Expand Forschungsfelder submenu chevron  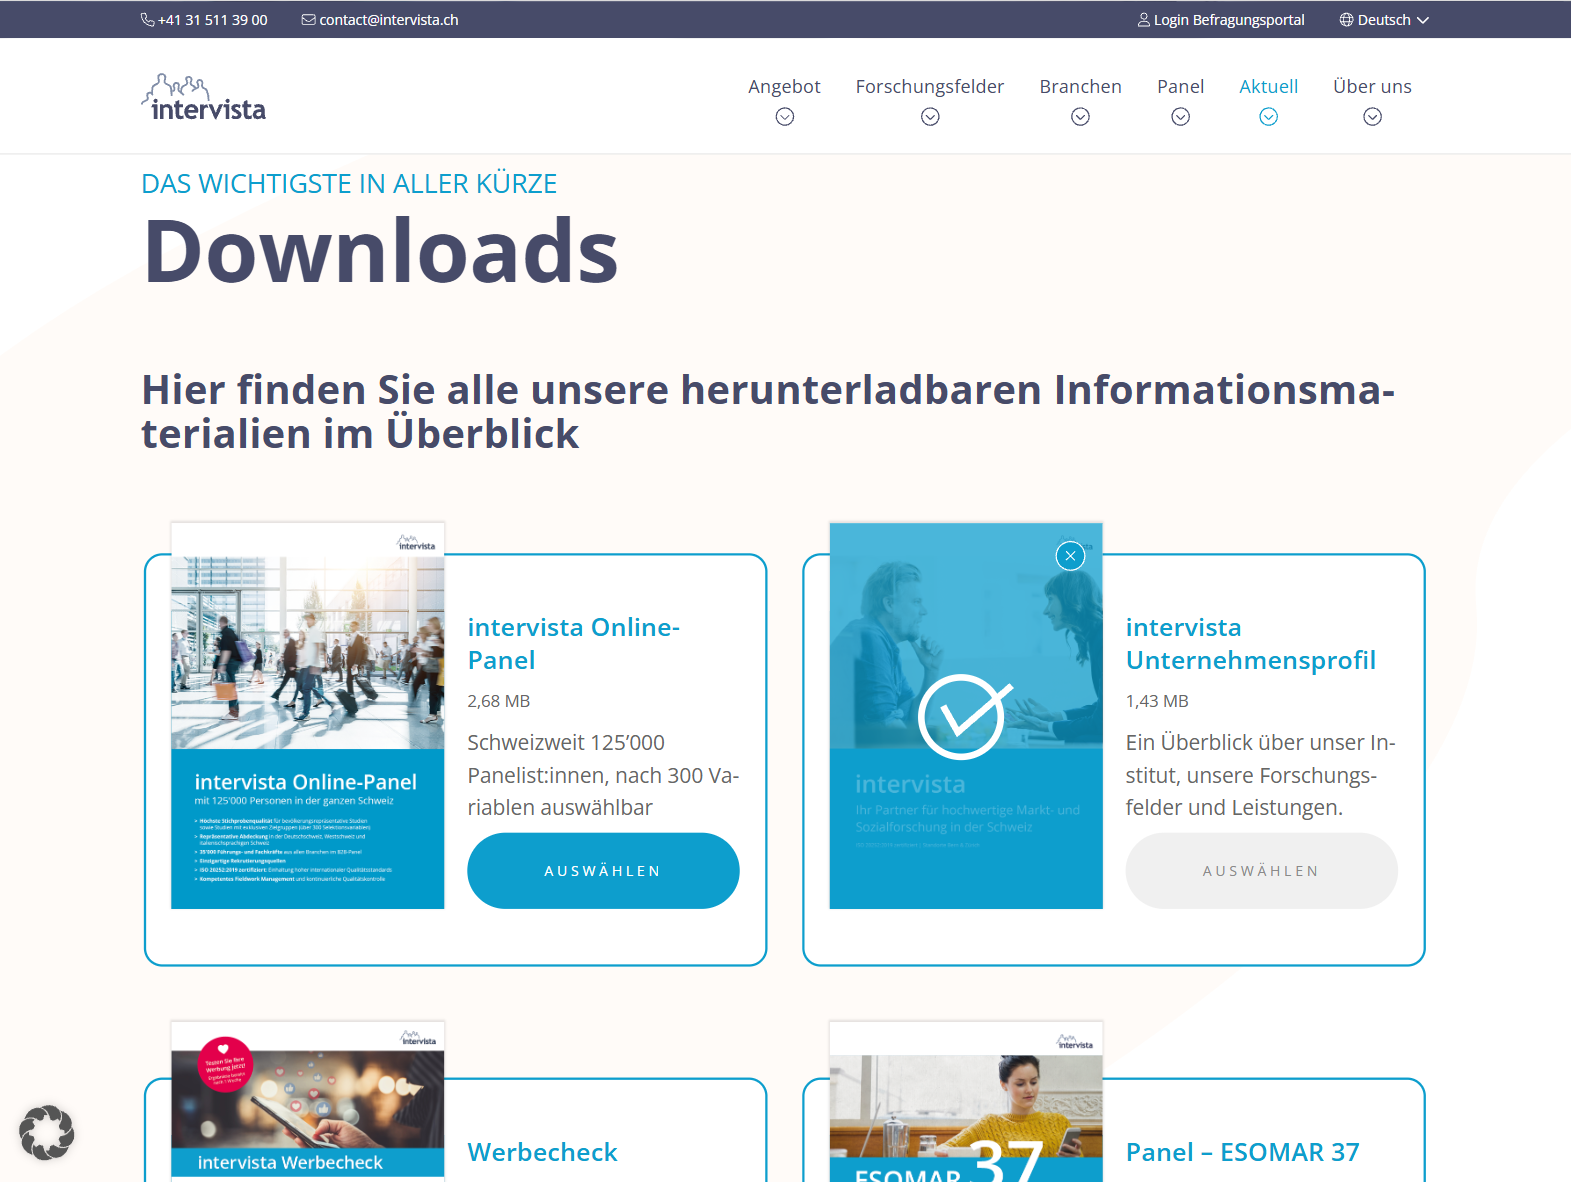coord(930,117)
